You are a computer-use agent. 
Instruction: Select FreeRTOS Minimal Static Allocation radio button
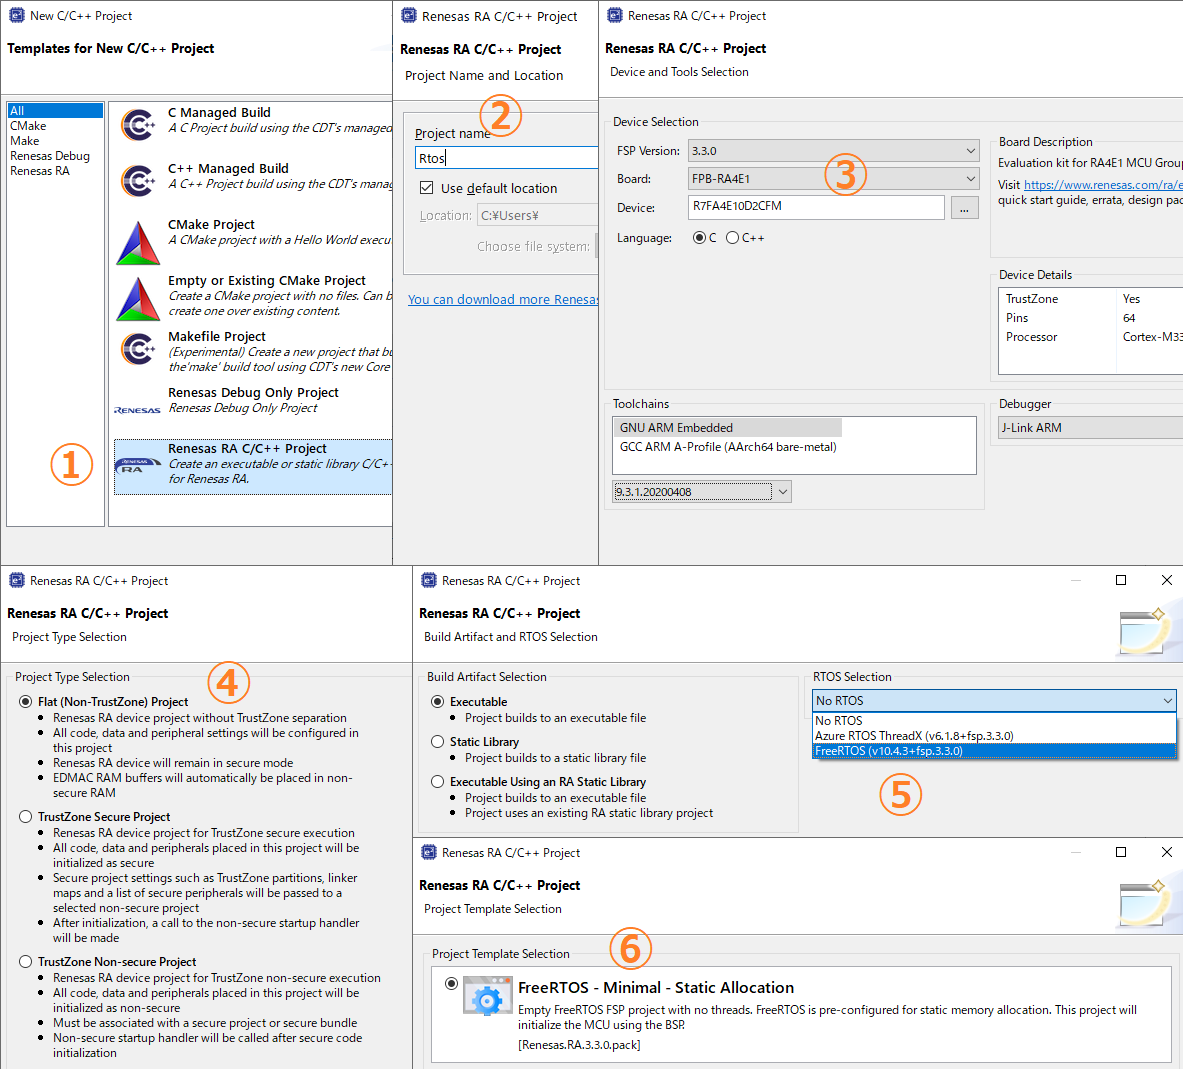[x=451, y=984]
